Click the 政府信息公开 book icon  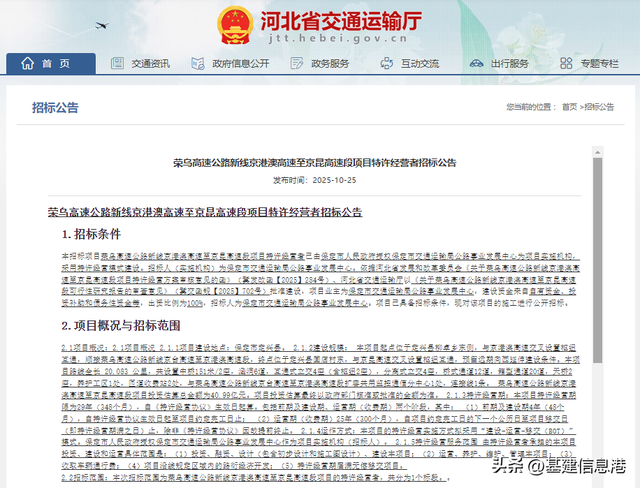(198, 63)
